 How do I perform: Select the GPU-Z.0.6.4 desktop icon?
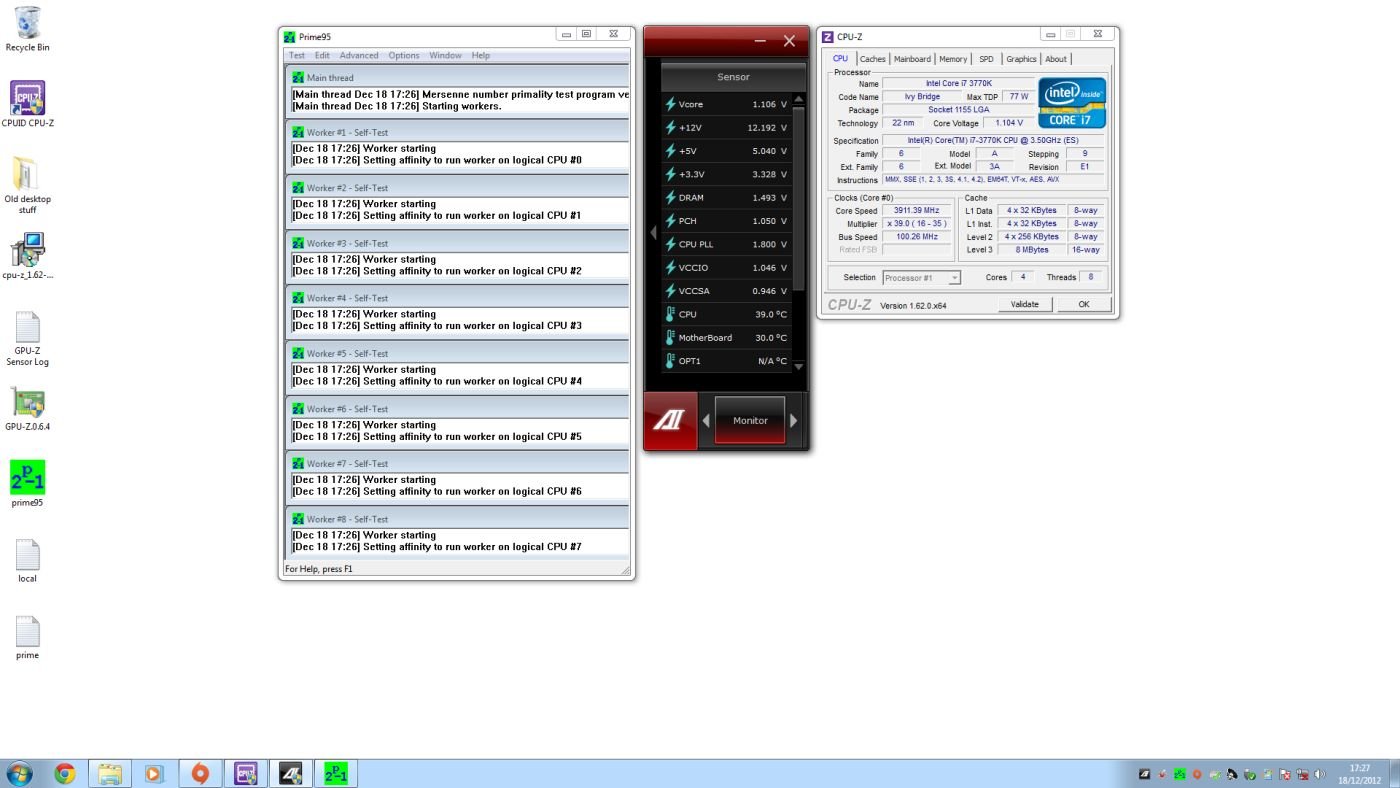pyautogui.click(x=27, y=409)
